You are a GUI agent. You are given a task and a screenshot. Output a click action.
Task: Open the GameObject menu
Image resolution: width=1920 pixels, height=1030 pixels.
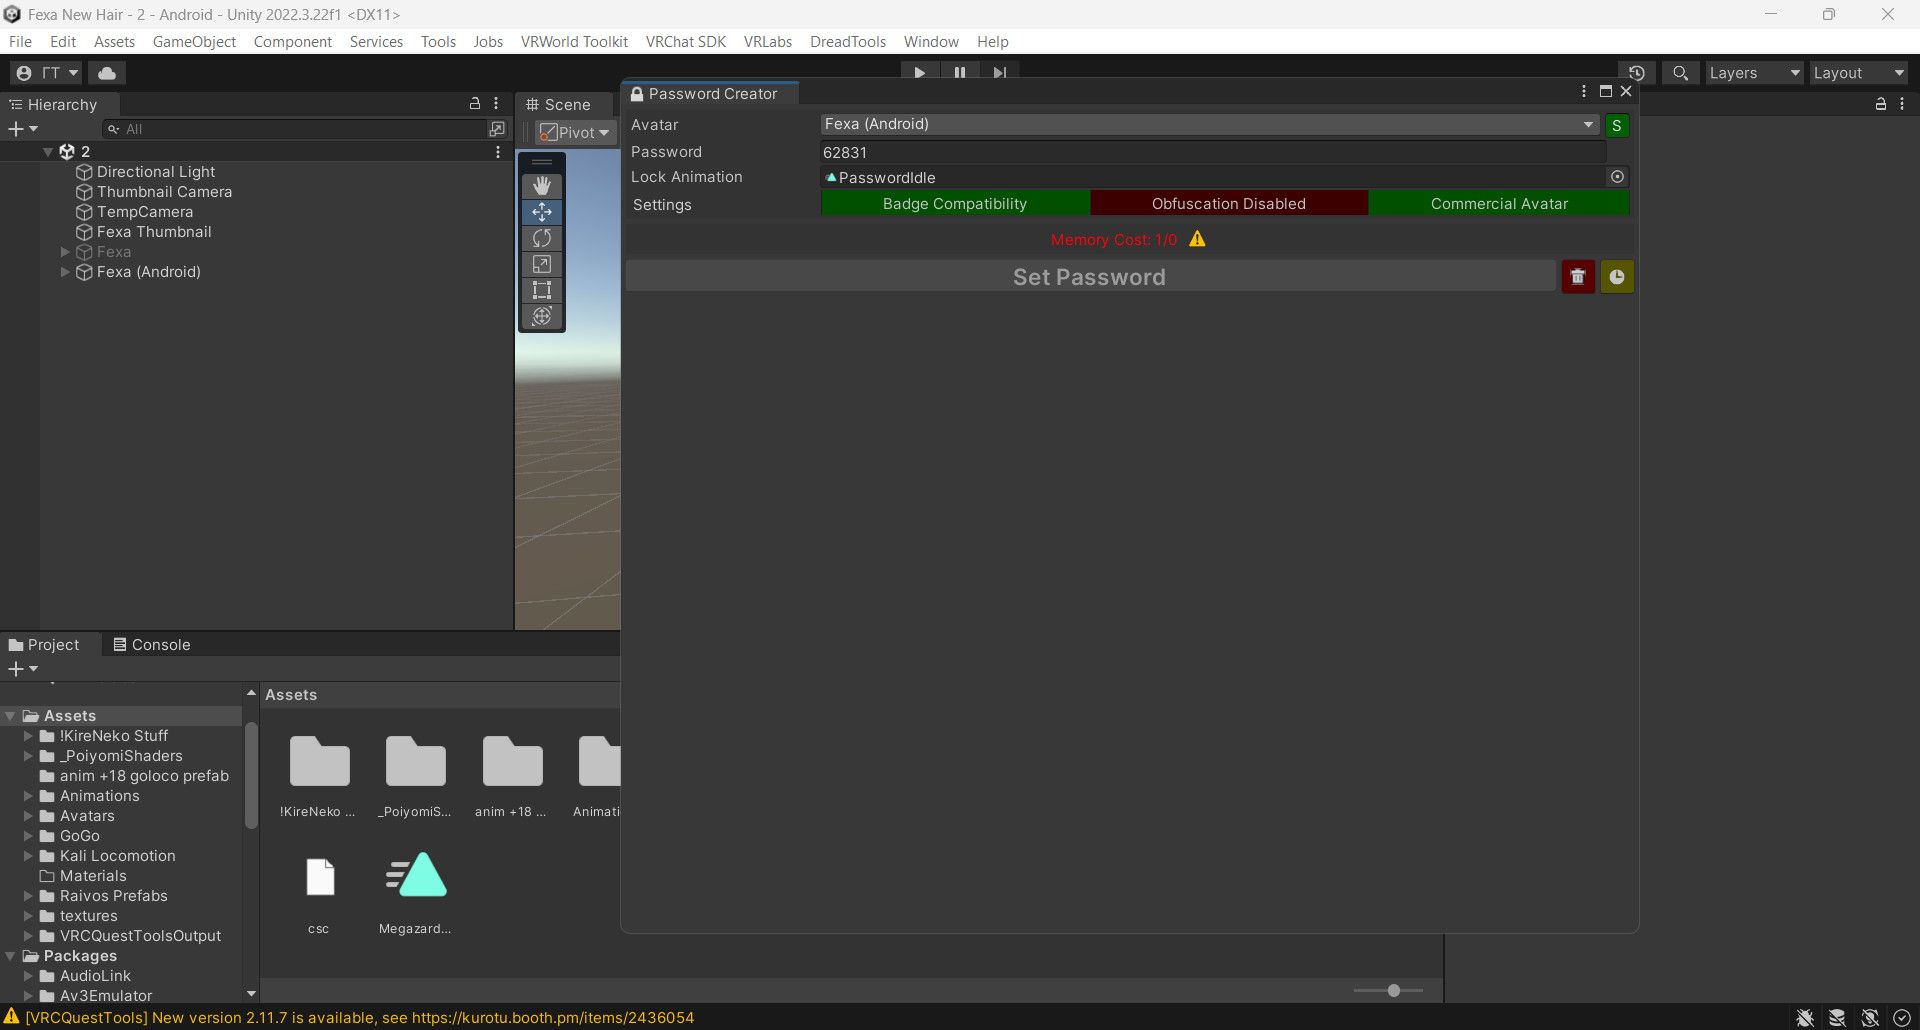[x=194, y=42]
